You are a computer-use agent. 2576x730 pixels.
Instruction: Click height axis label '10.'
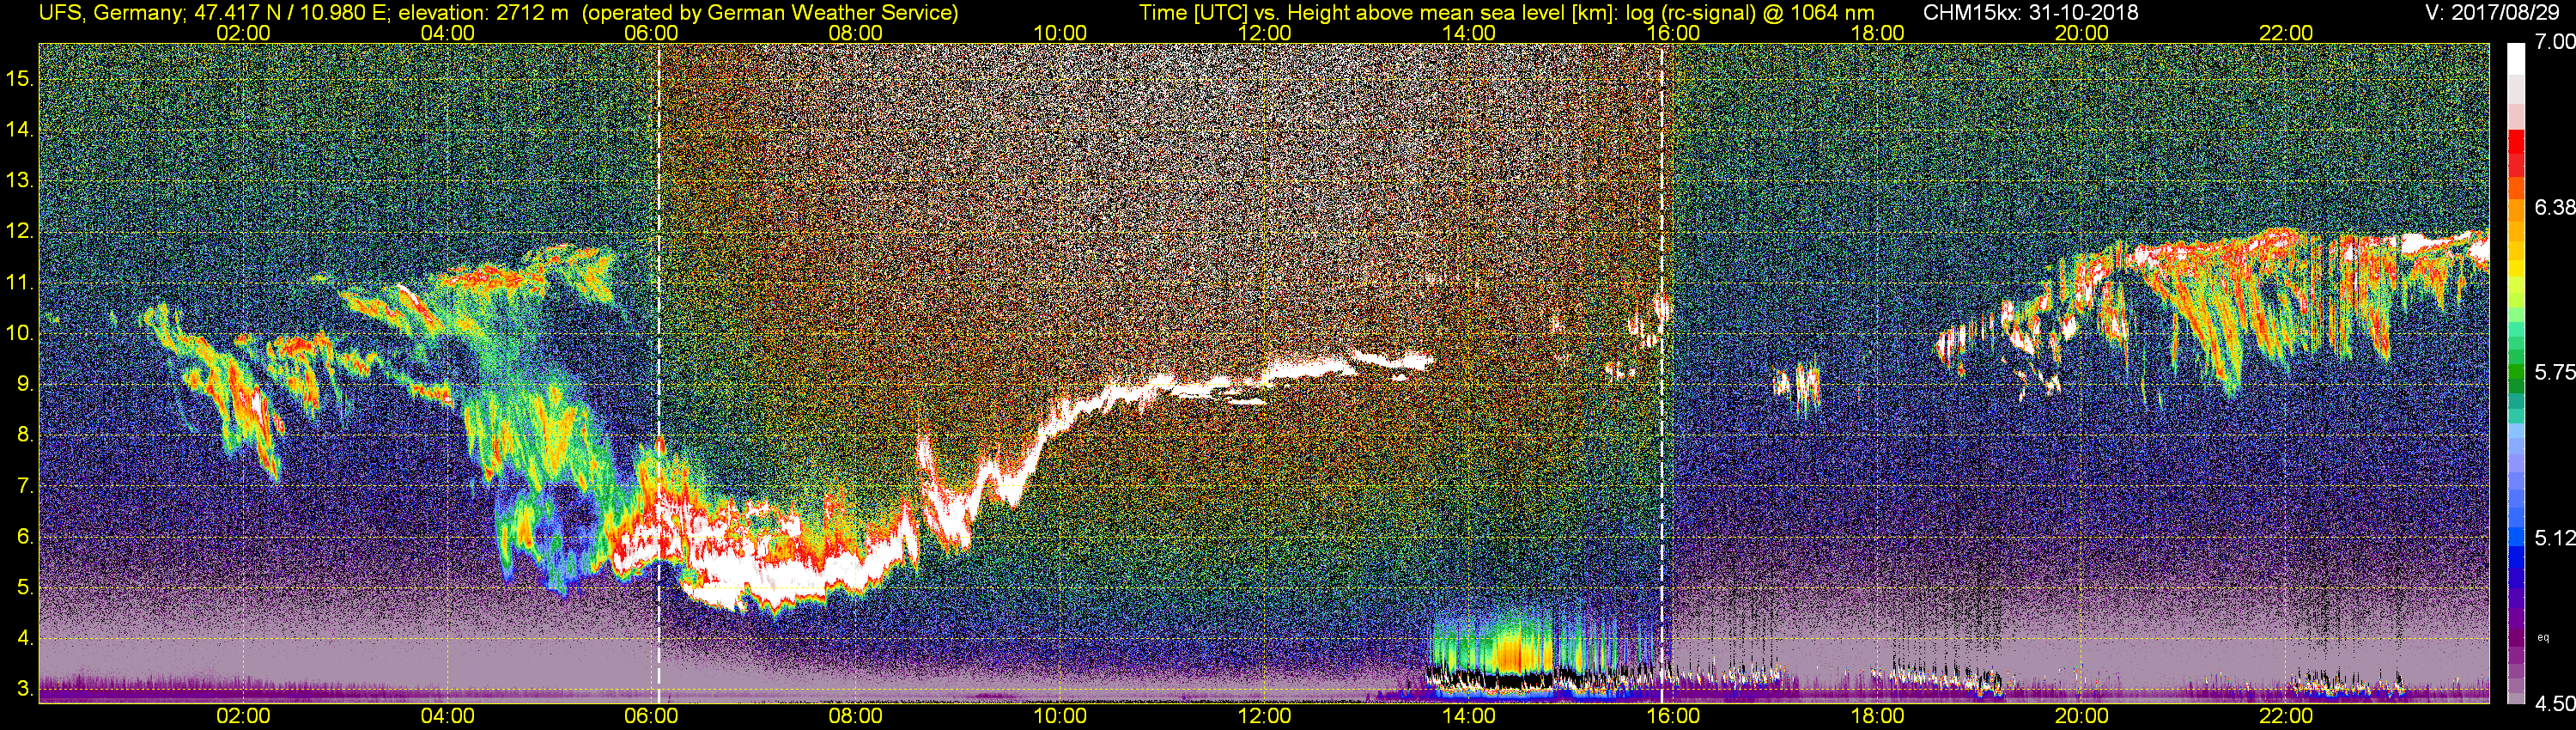tap(21, 333)
